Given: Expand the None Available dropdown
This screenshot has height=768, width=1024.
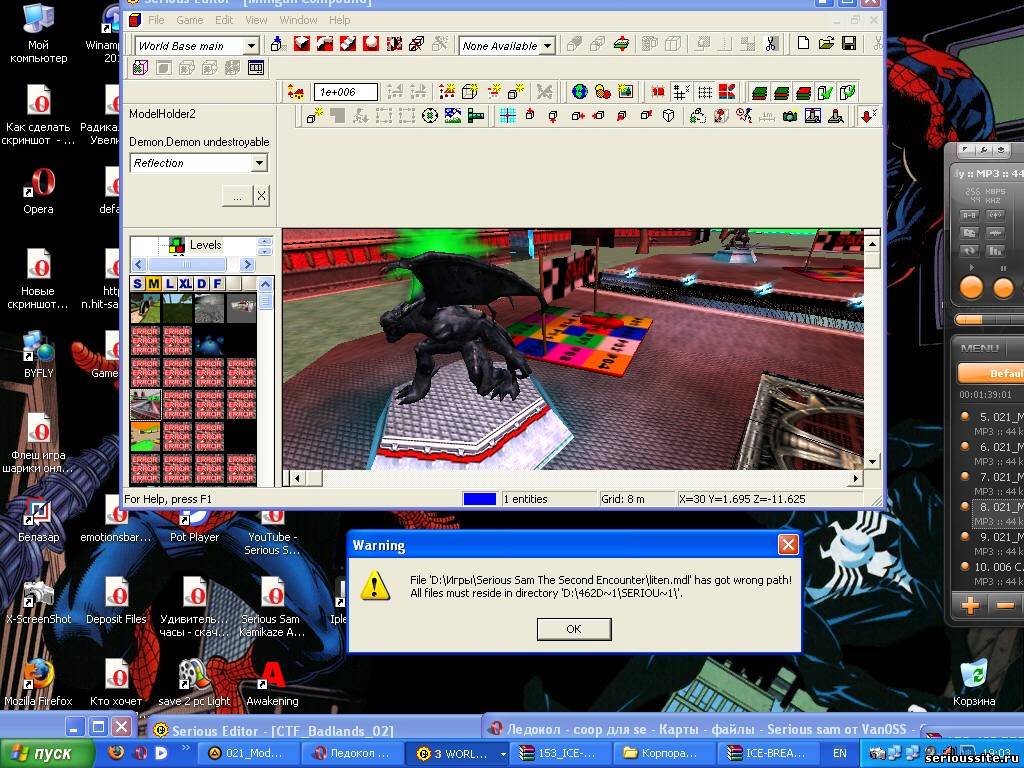Looking at the screenshot, I should [x=548, y=46].
